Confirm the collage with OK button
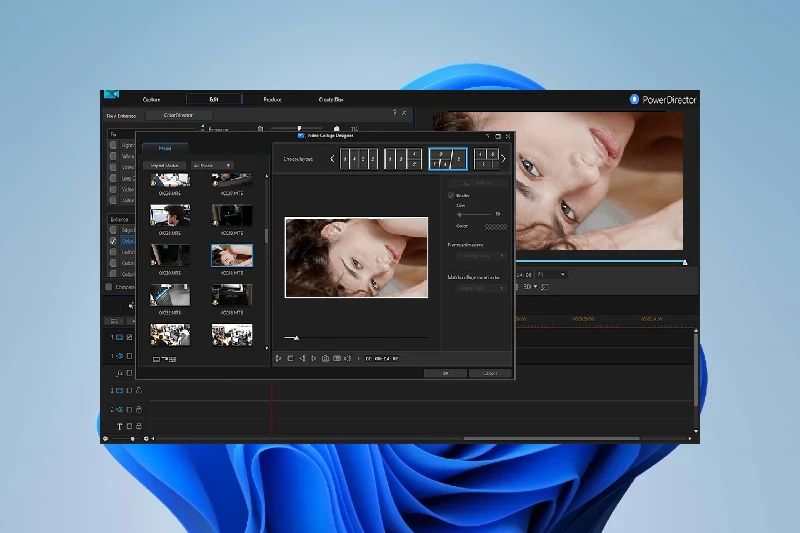800x533 pixels. (445, 373)
